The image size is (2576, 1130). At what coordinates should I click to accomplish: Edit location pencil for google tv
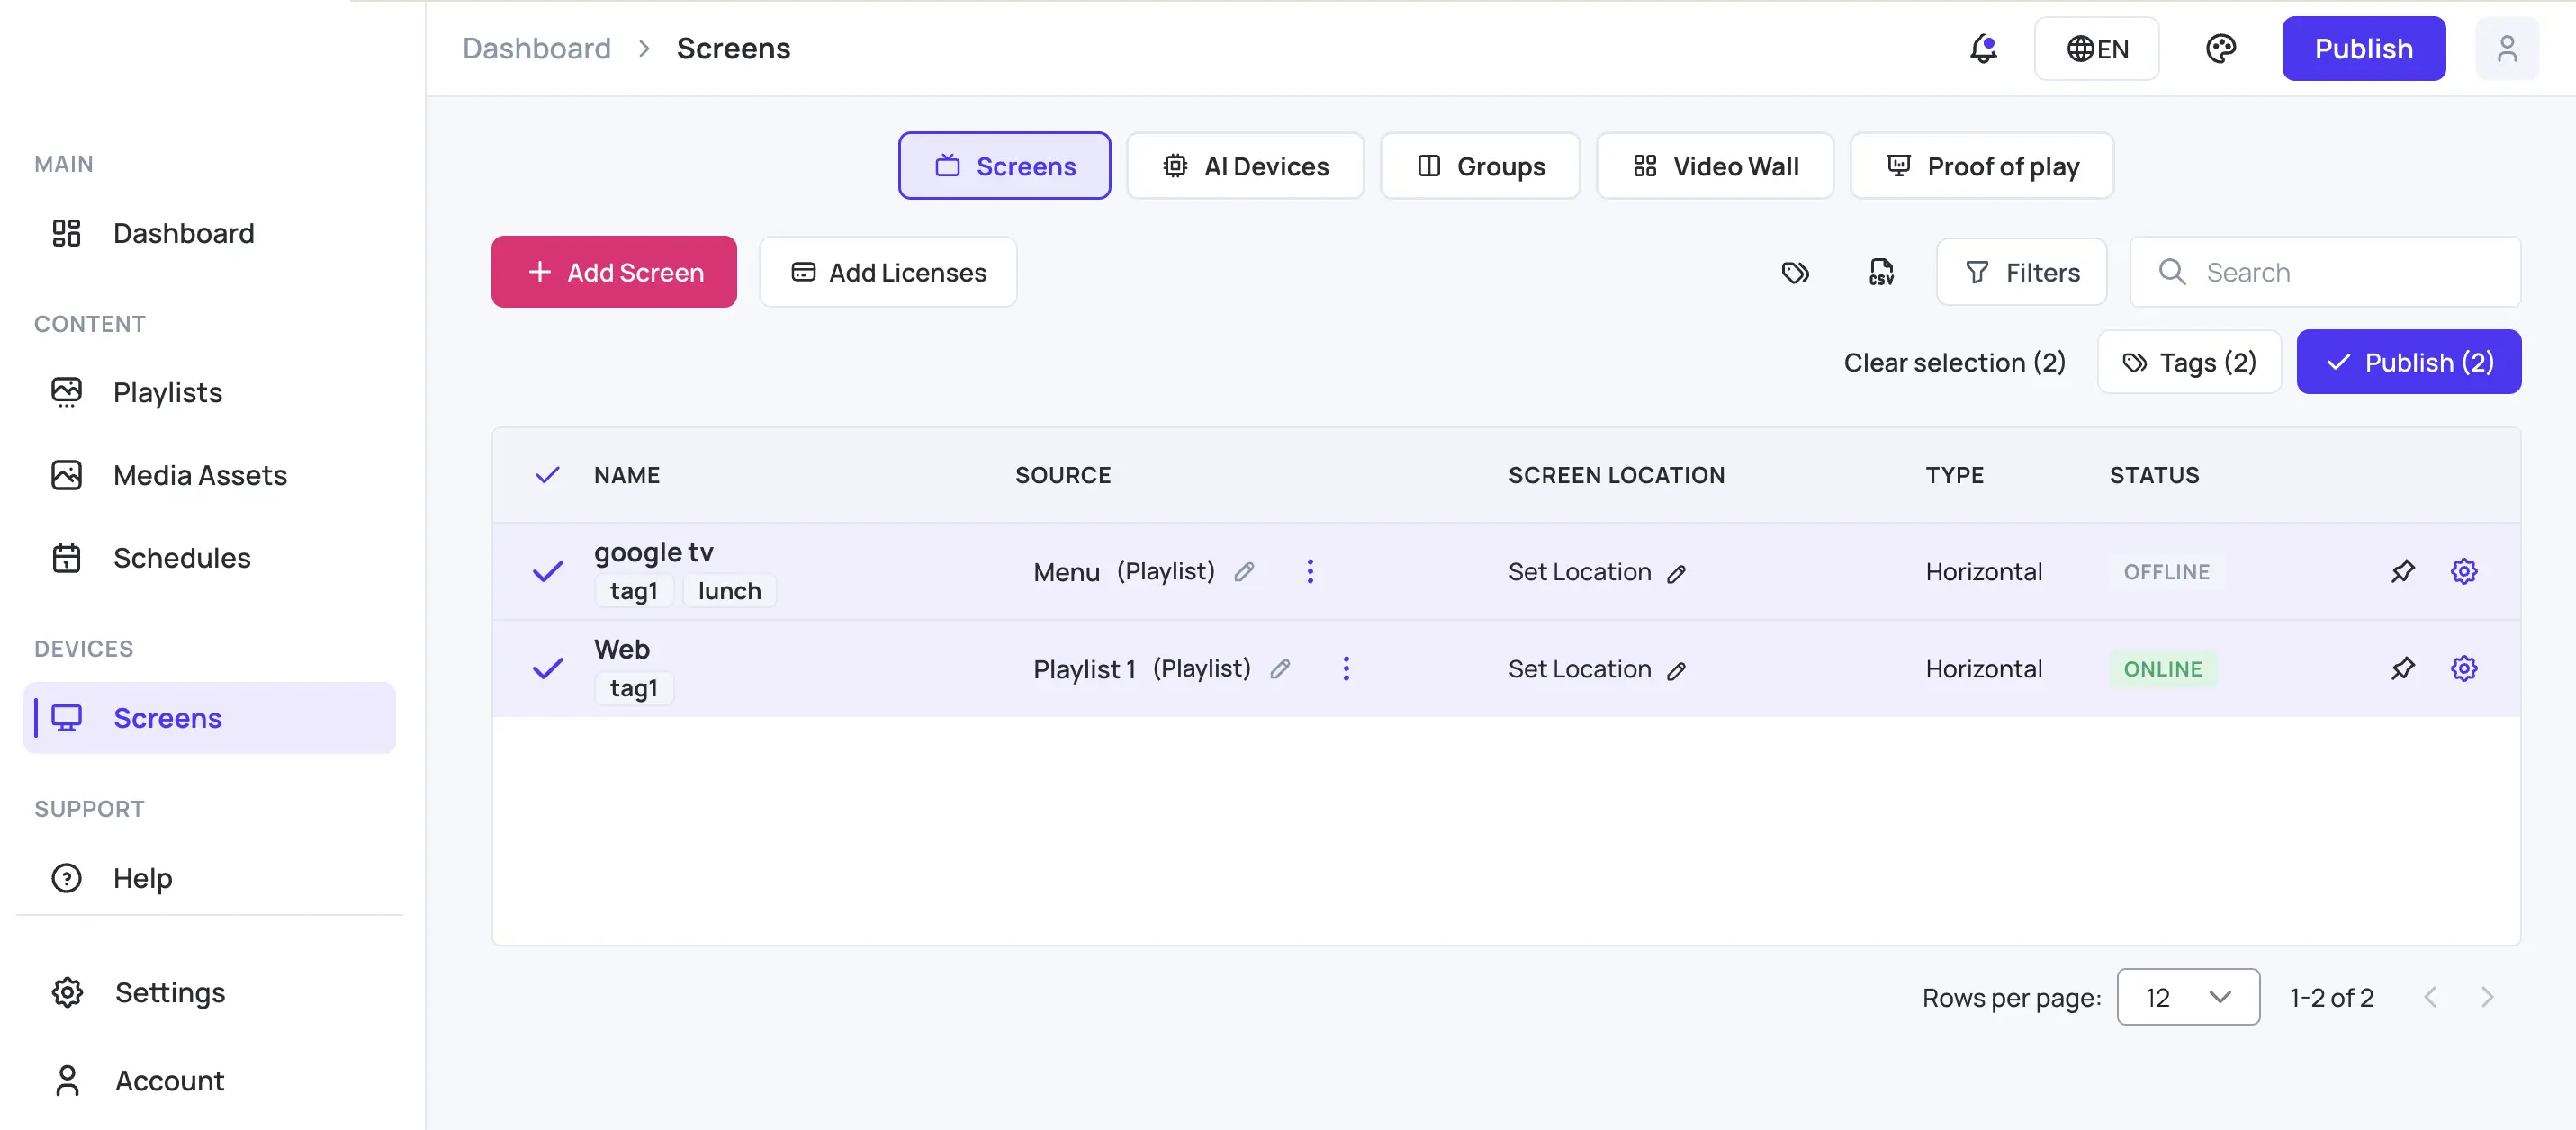pyautogui.click(x=1676, y=574)
